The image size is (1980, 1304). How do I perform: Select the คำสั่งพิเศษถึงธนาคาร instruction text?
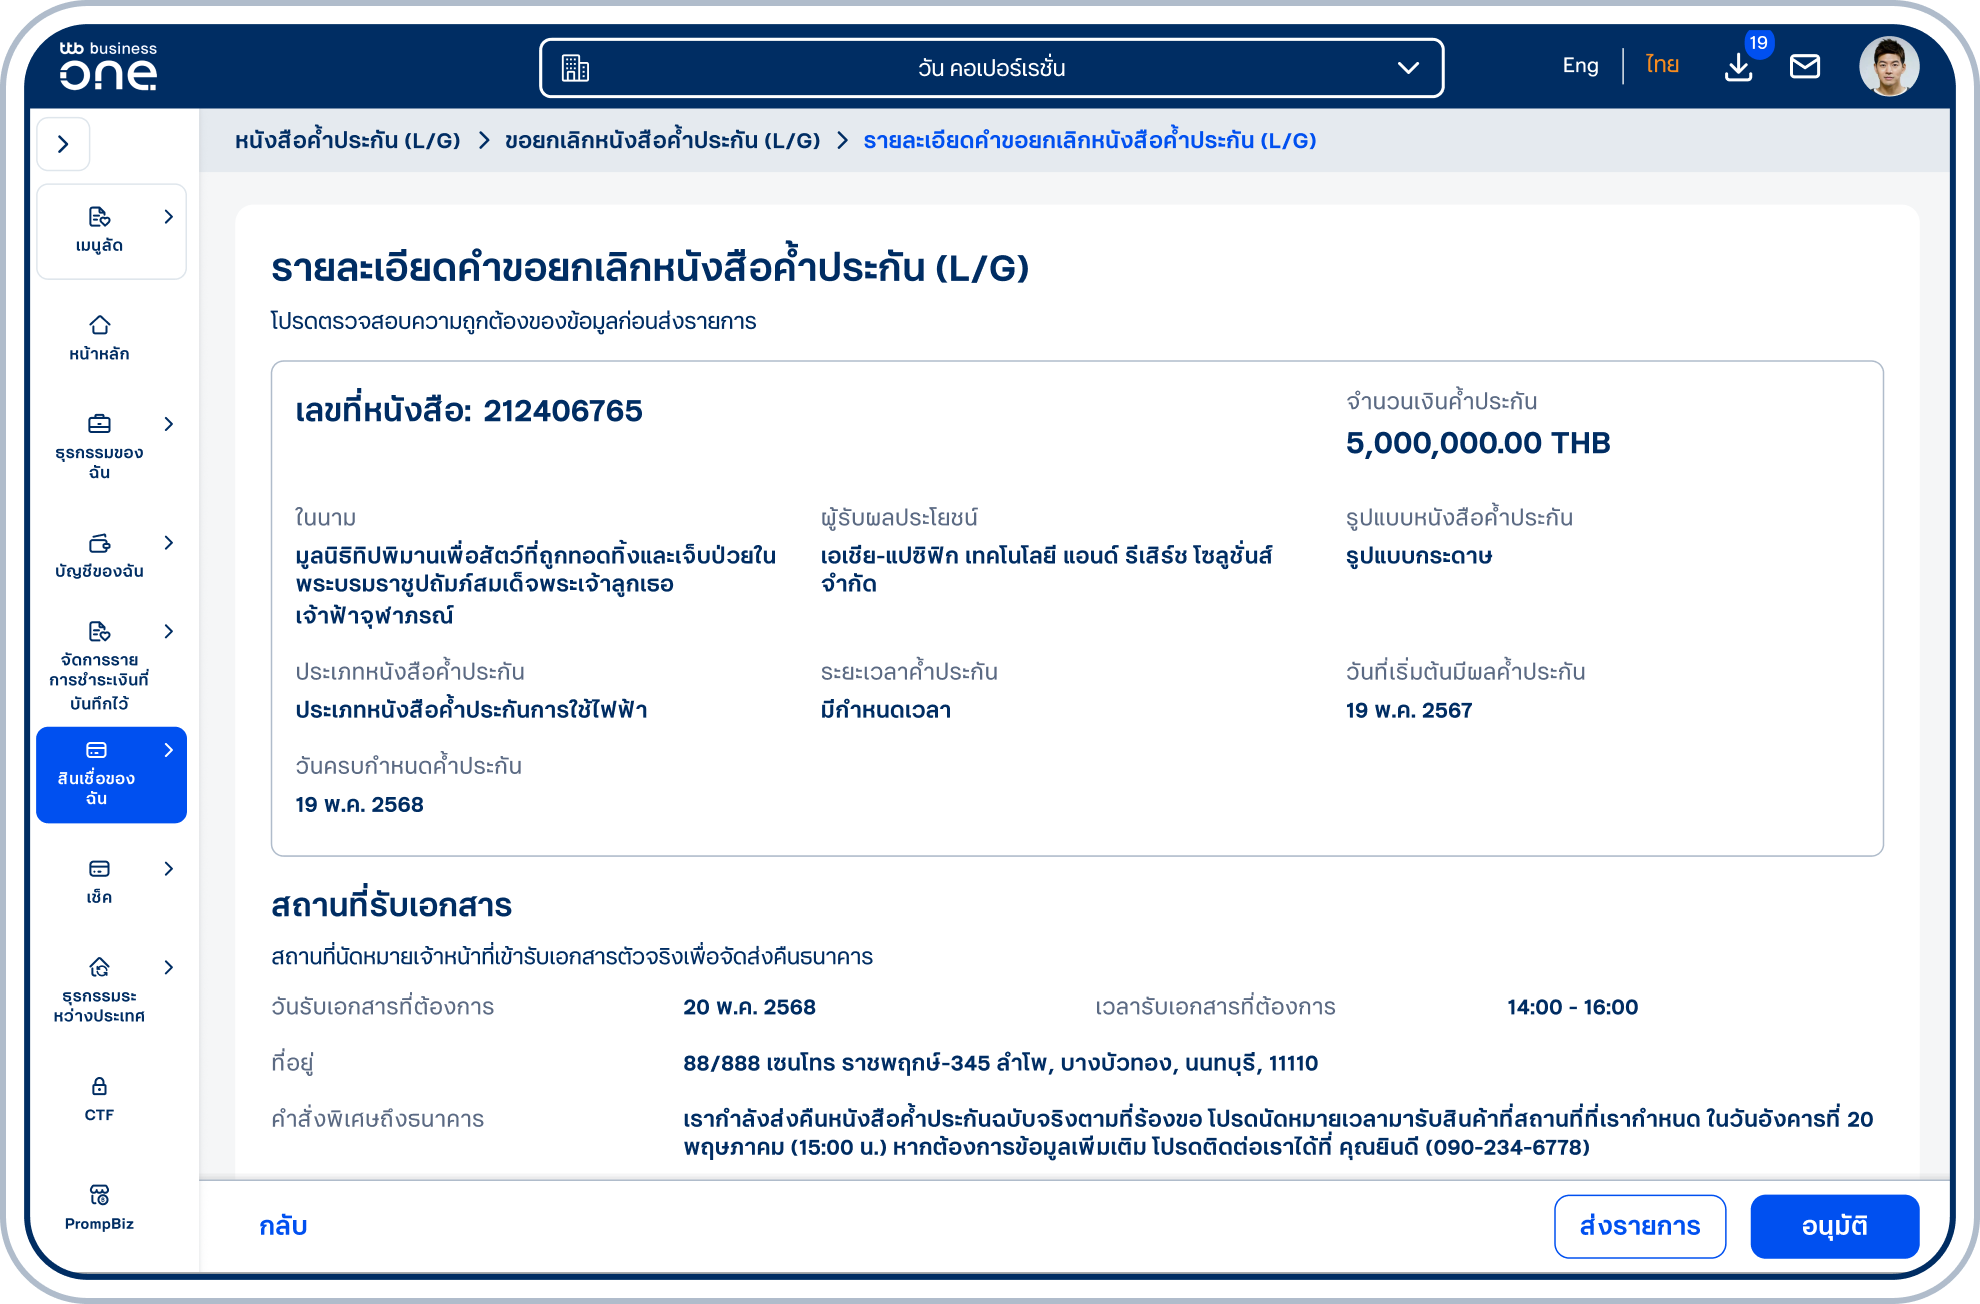click(1278, 1132)
